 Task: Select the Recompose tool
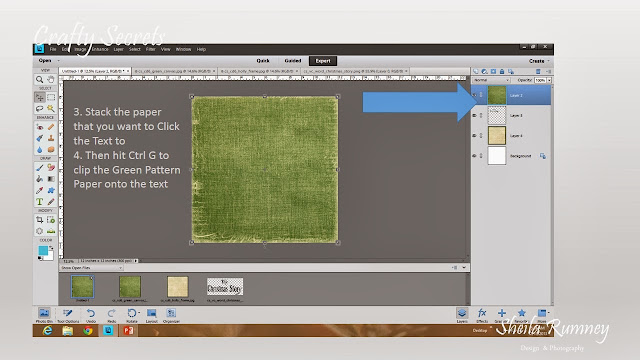pos(51,220)
